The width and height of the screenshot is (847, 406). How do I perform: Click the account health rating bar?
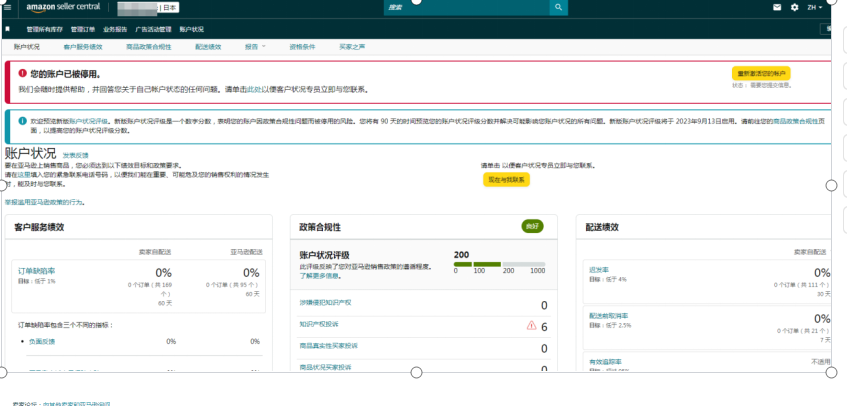[x=500, y=264]
